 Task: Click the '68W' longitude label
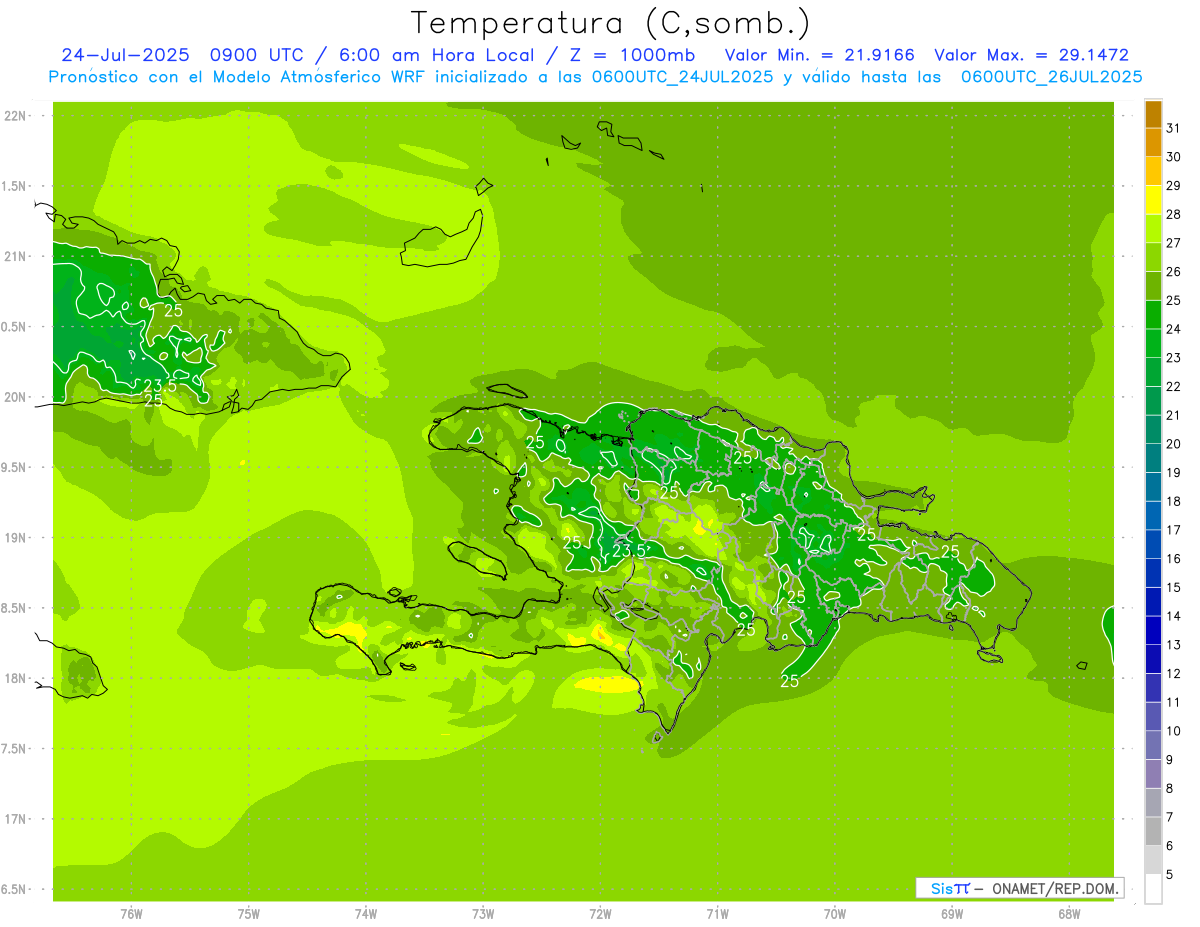tap(1069, 913)
